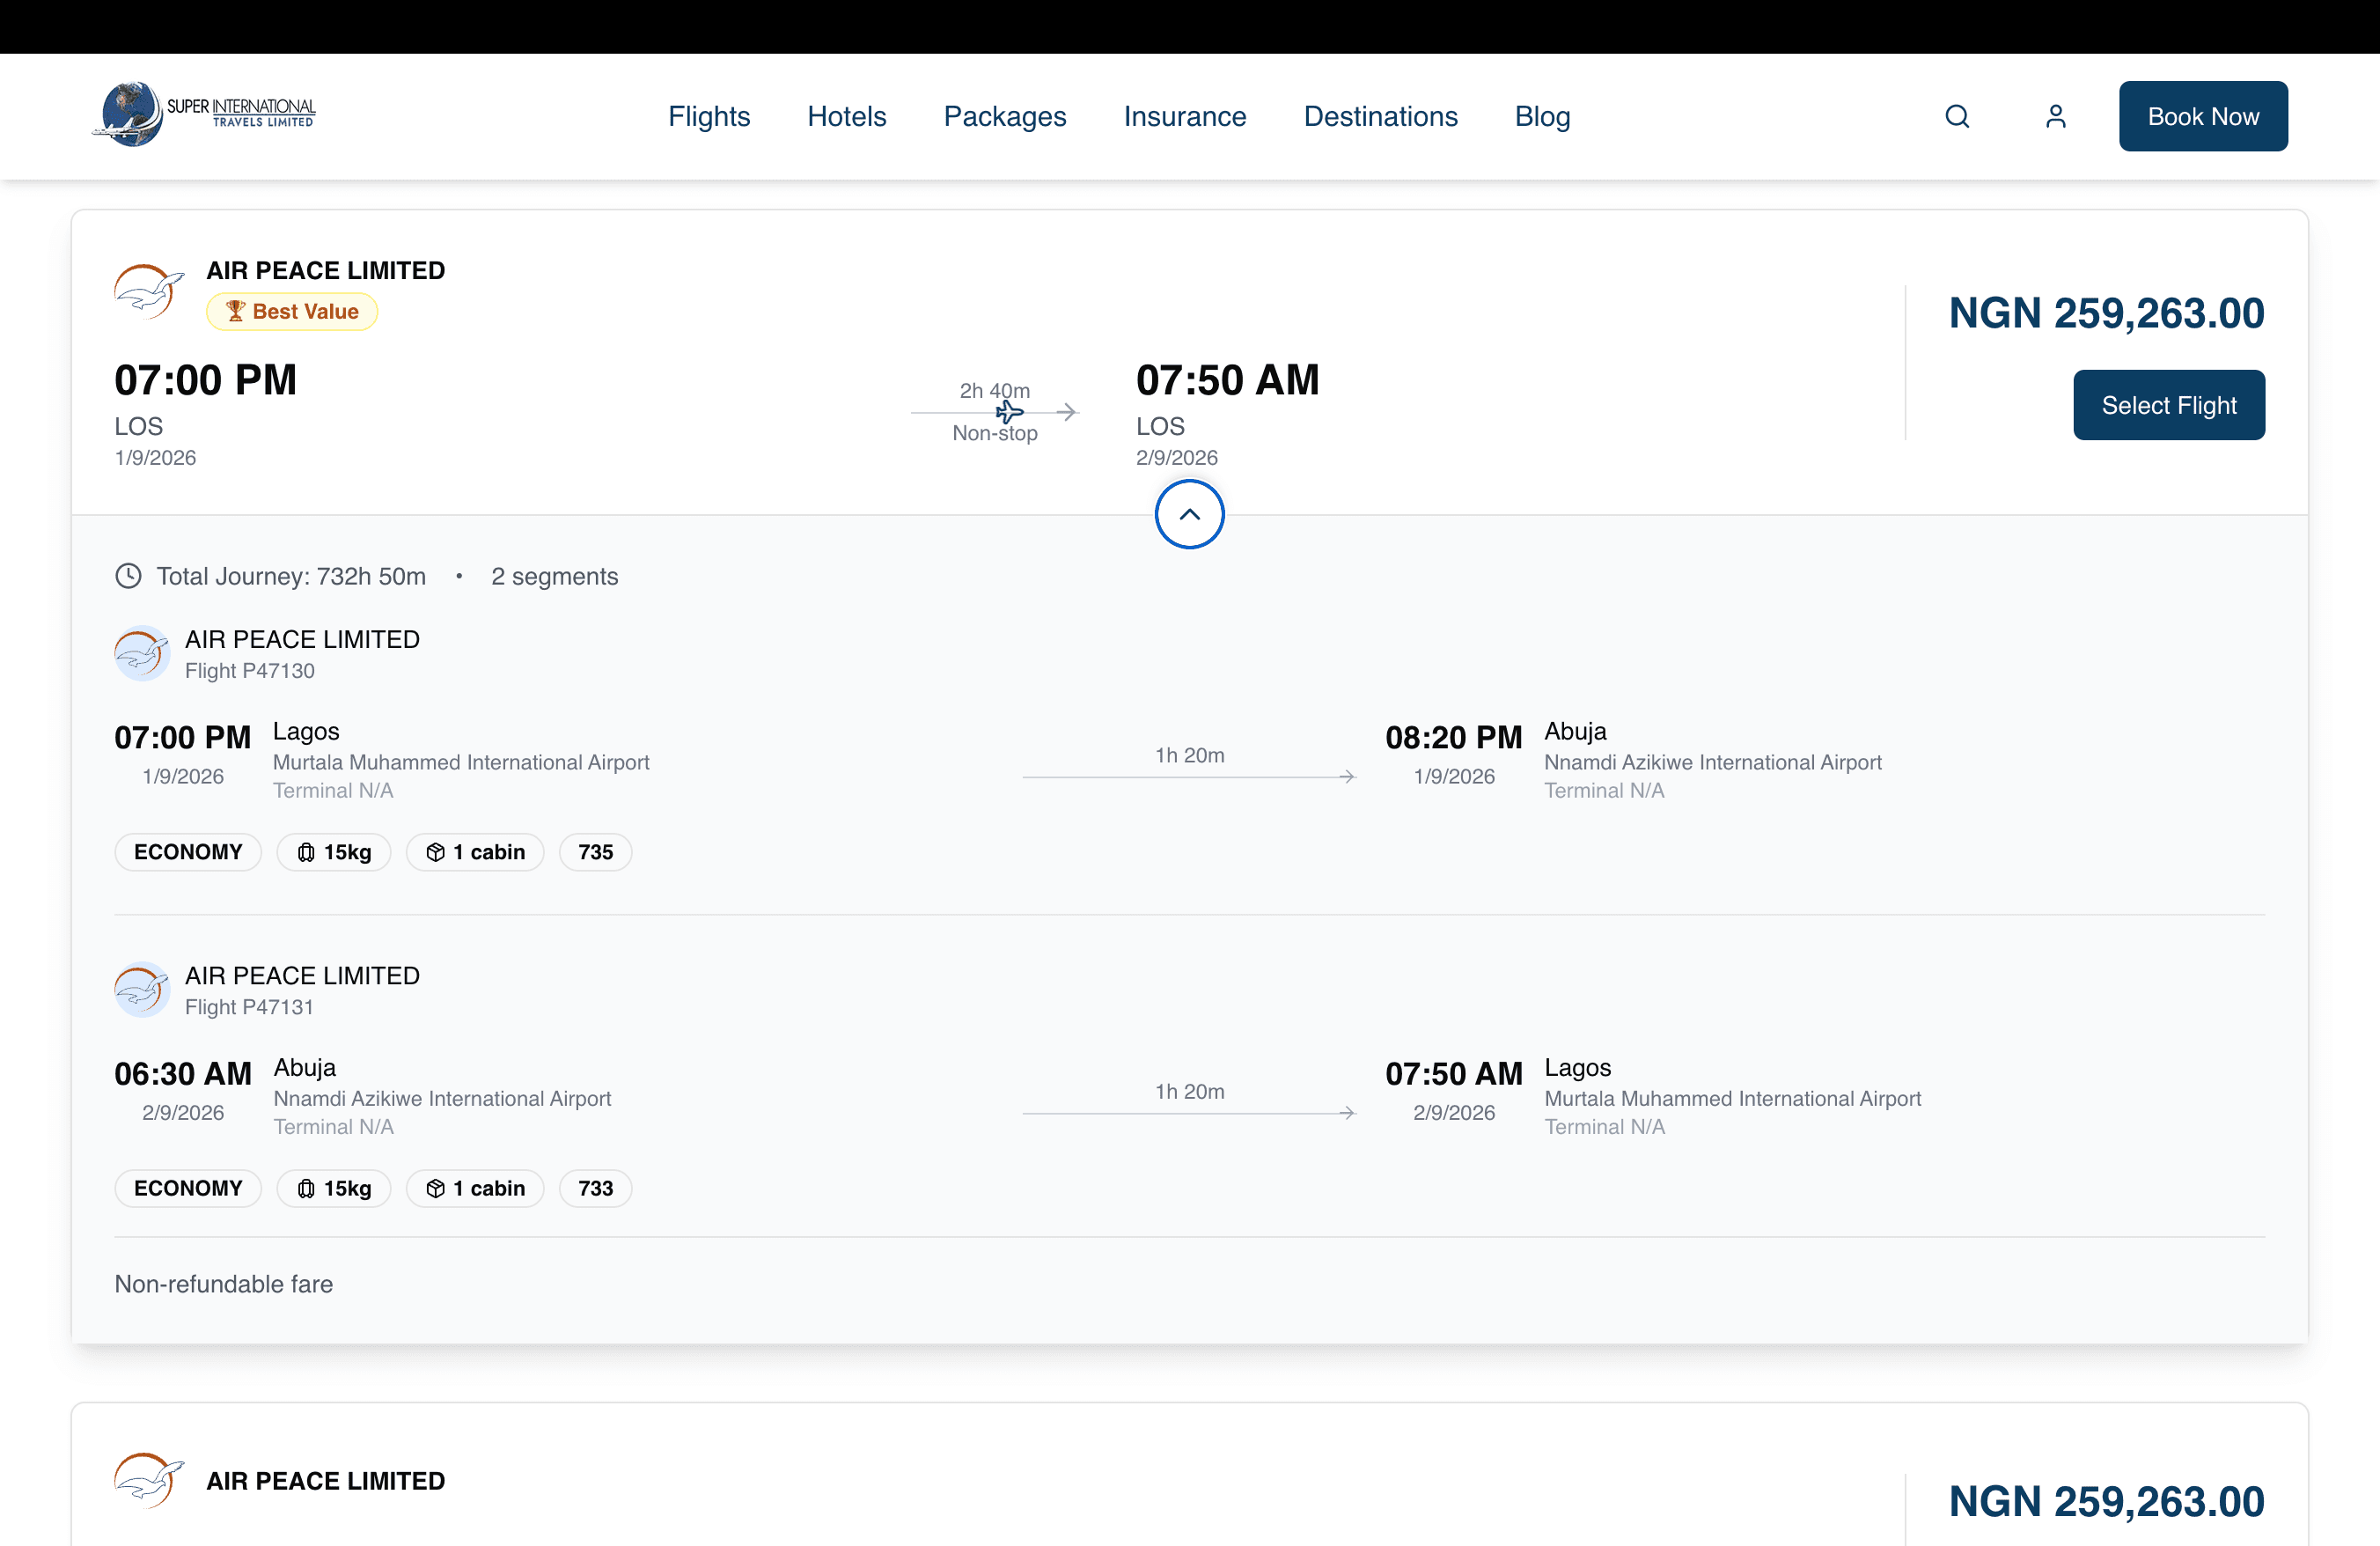2380x1546 pixels.
Task: Go to the Packages page
Action: pos(1004,117)
